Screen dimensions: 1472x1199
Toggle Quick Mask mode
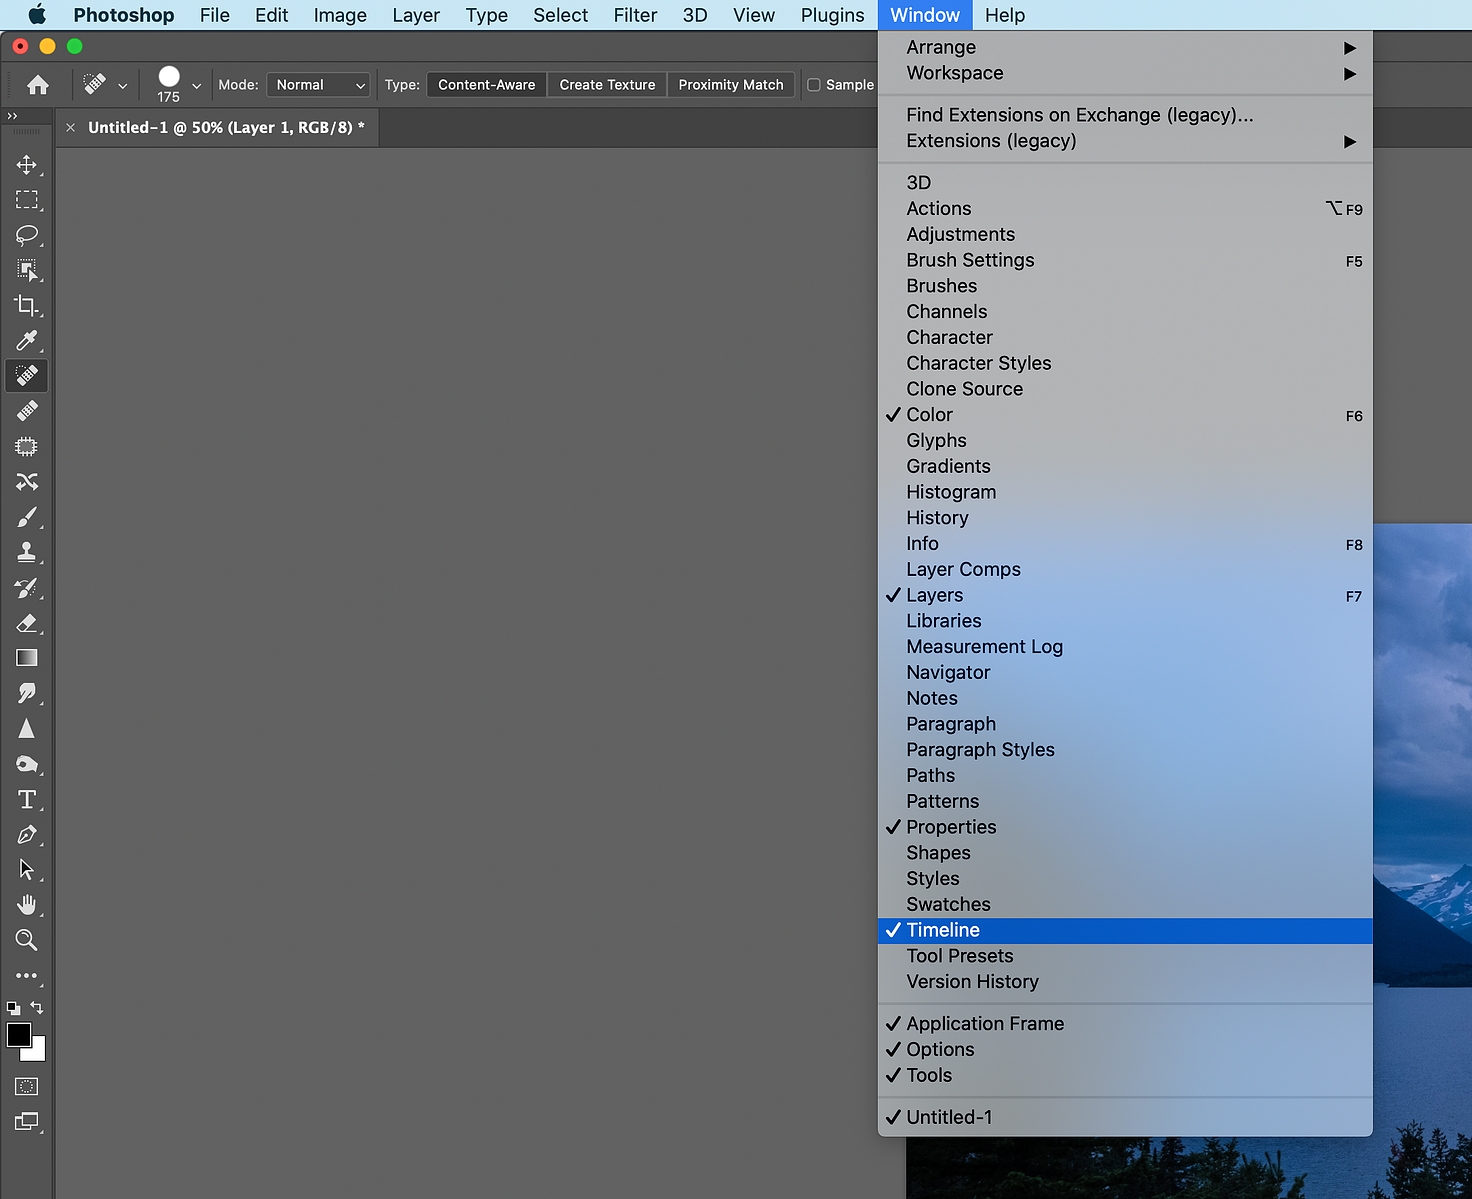click(x=27, y=1086)
